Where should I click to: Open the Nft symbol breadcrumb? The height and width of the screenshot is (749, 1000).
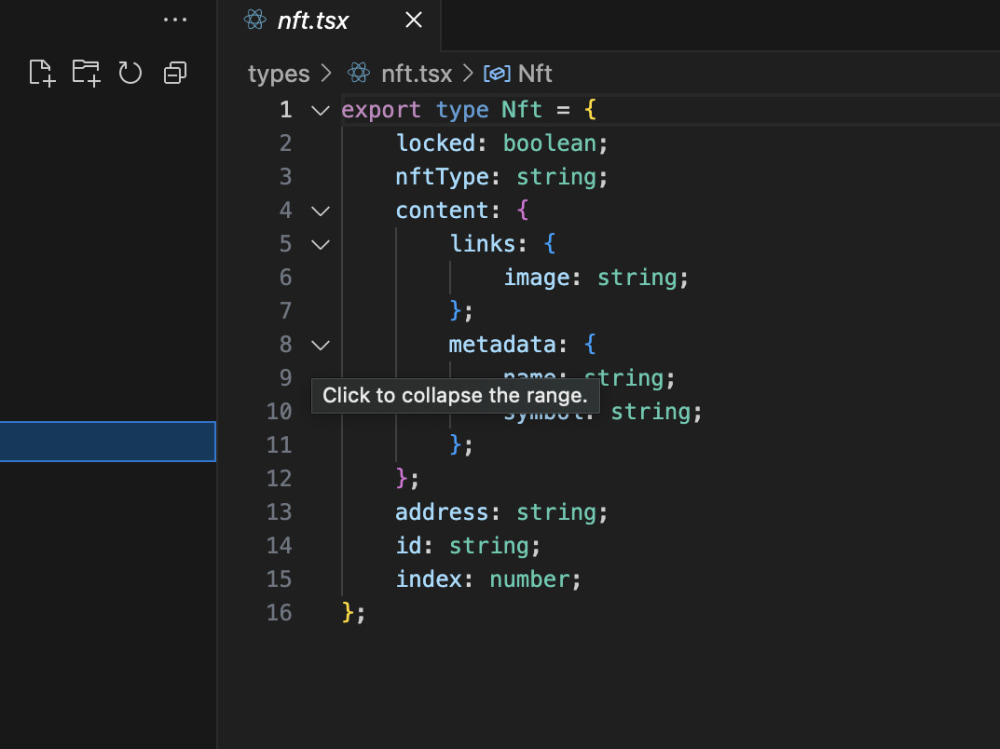tap(534, 73)
